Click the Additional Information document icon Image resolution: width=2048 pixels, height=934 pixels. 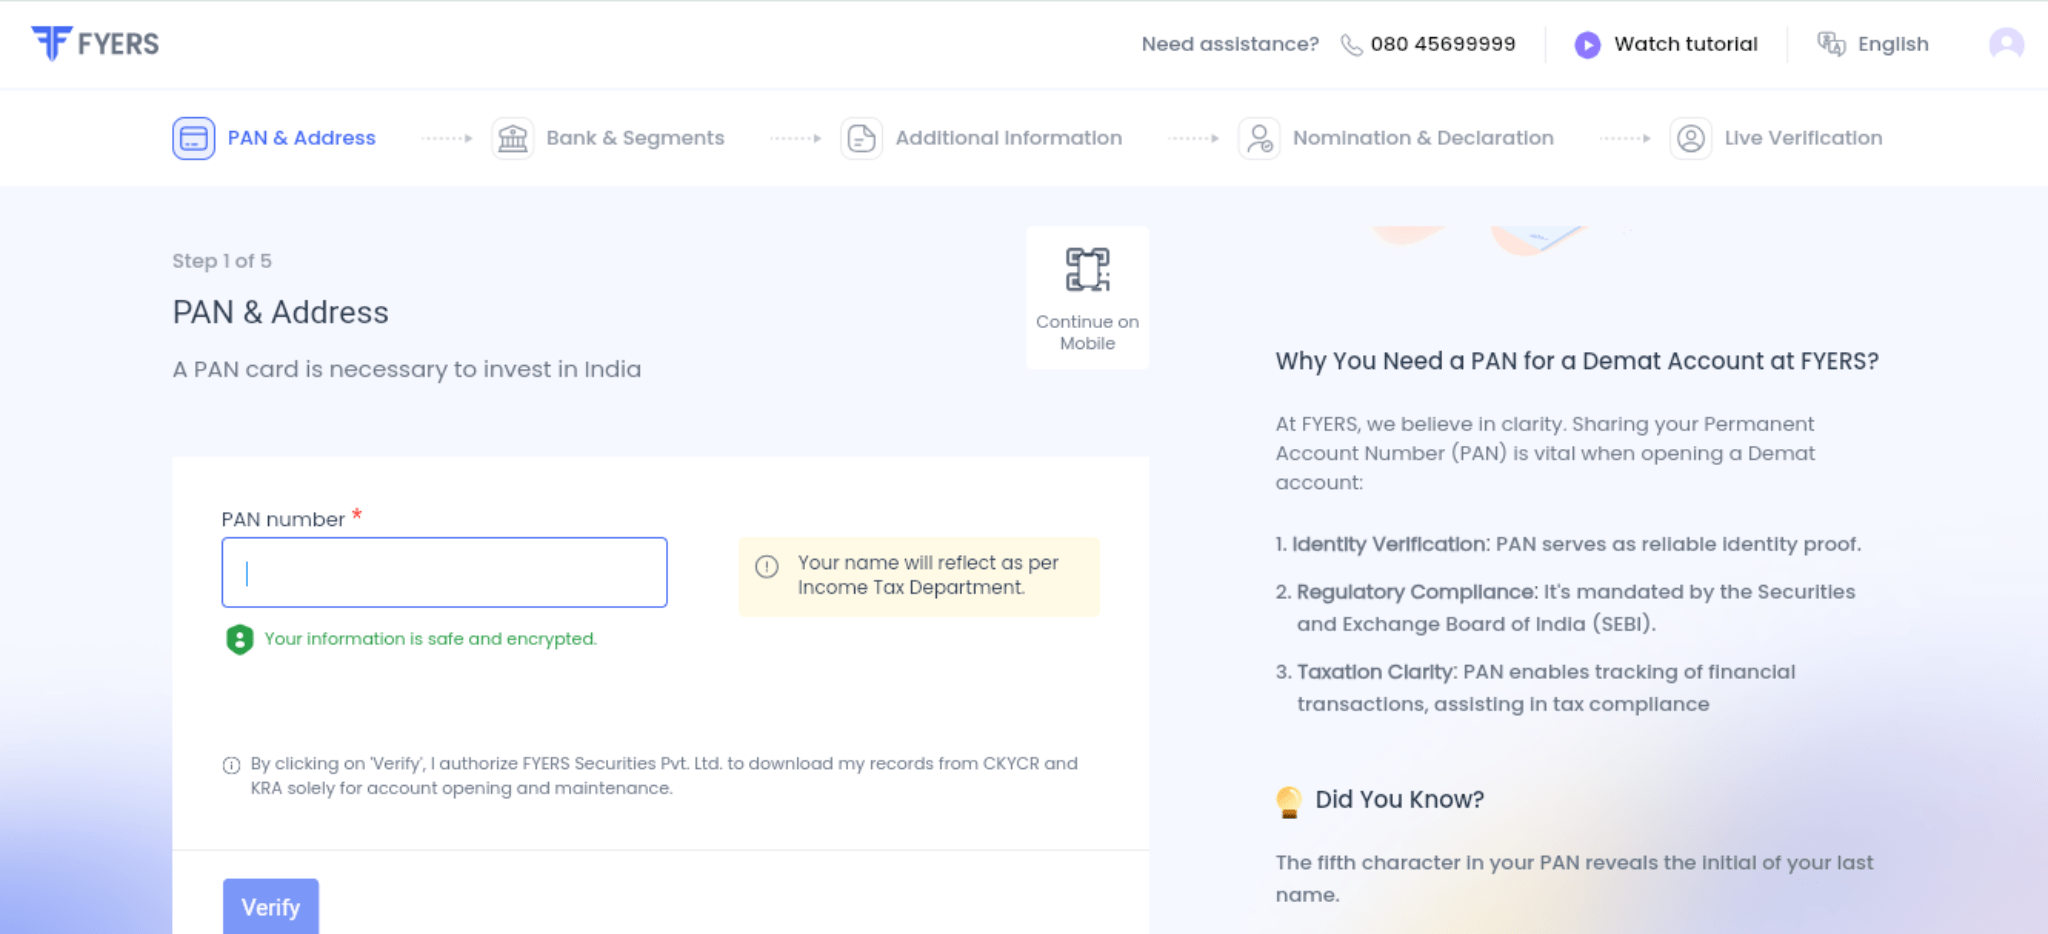861,137
